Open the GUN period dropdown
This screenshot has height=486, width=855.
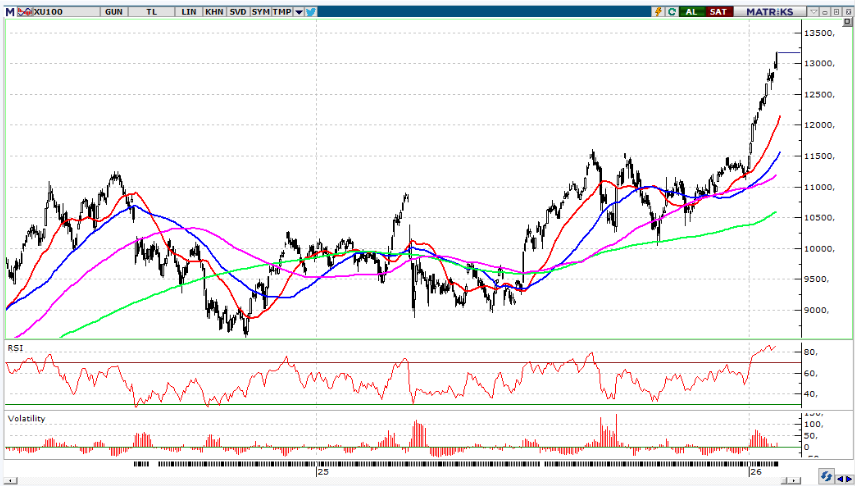pyautogui.click(x=114, y=11)
